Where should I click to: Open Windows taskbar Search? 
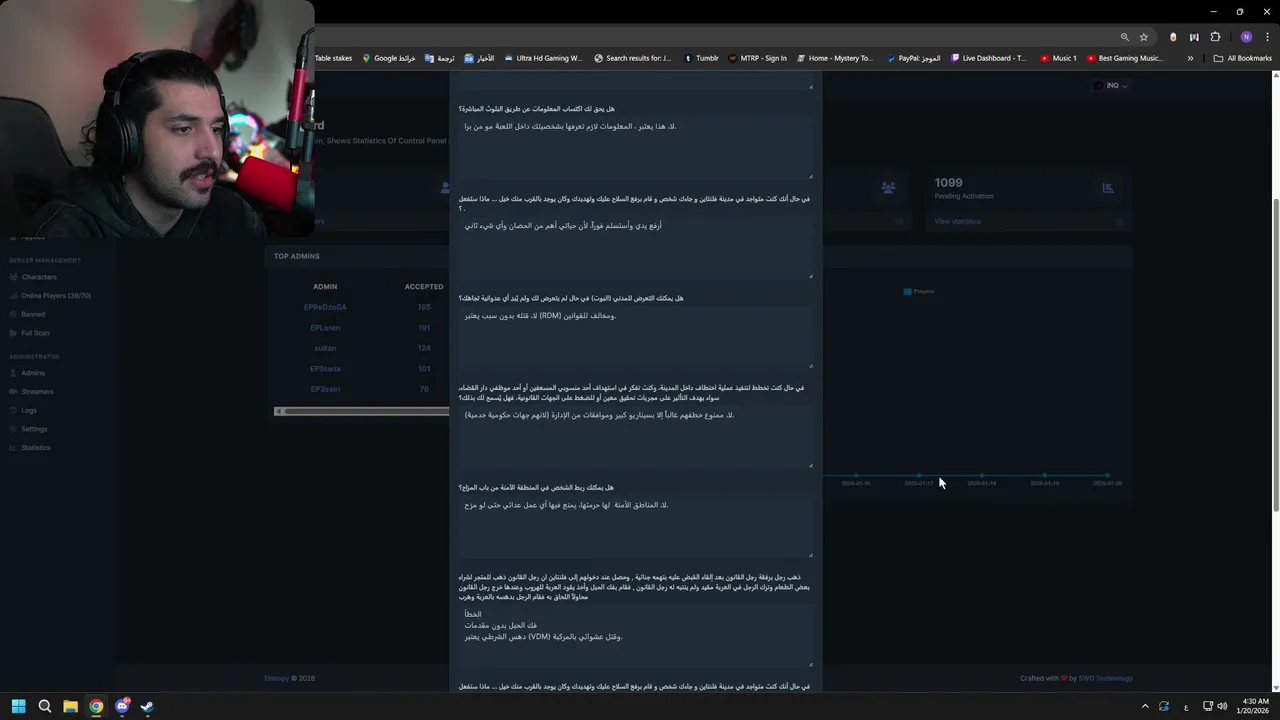coord(44,706)
